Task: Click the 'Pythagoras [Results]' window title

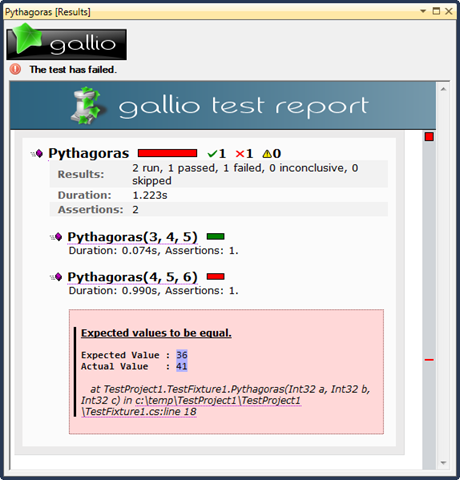Action: (x=48, y=12)
